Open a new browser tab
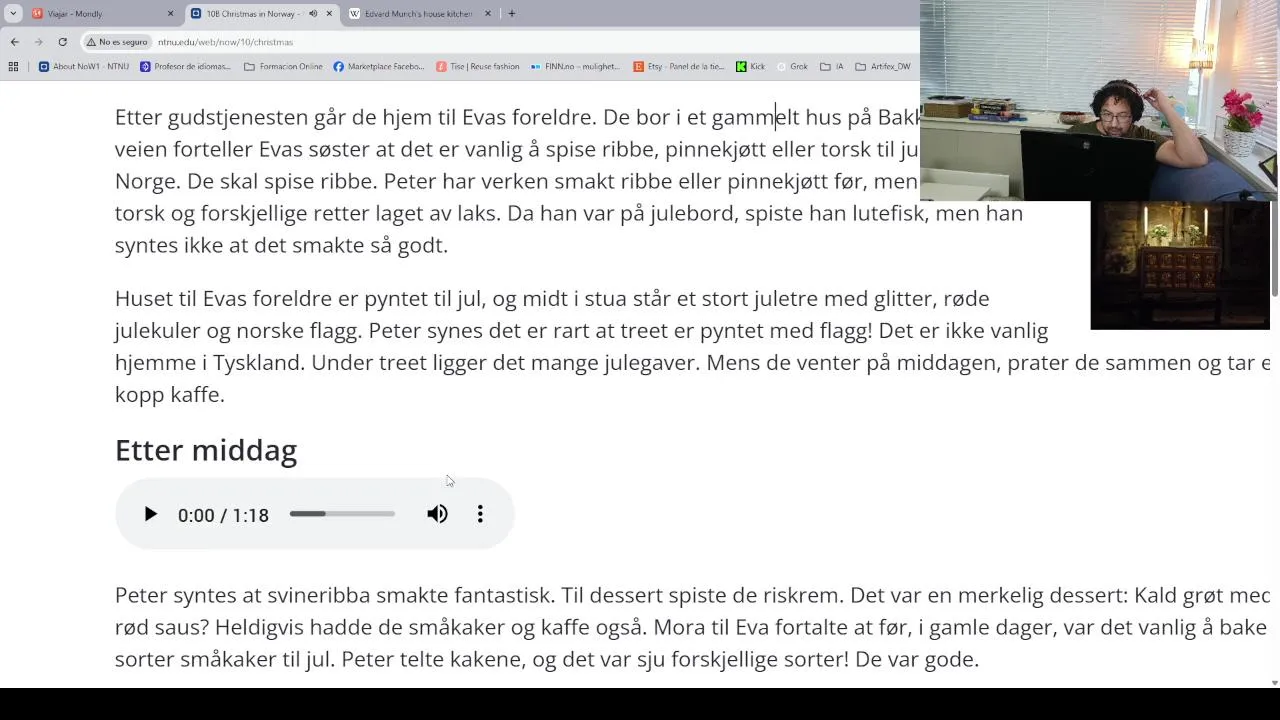Screen dimensions: 1280x720 click(x=512, y=14)
